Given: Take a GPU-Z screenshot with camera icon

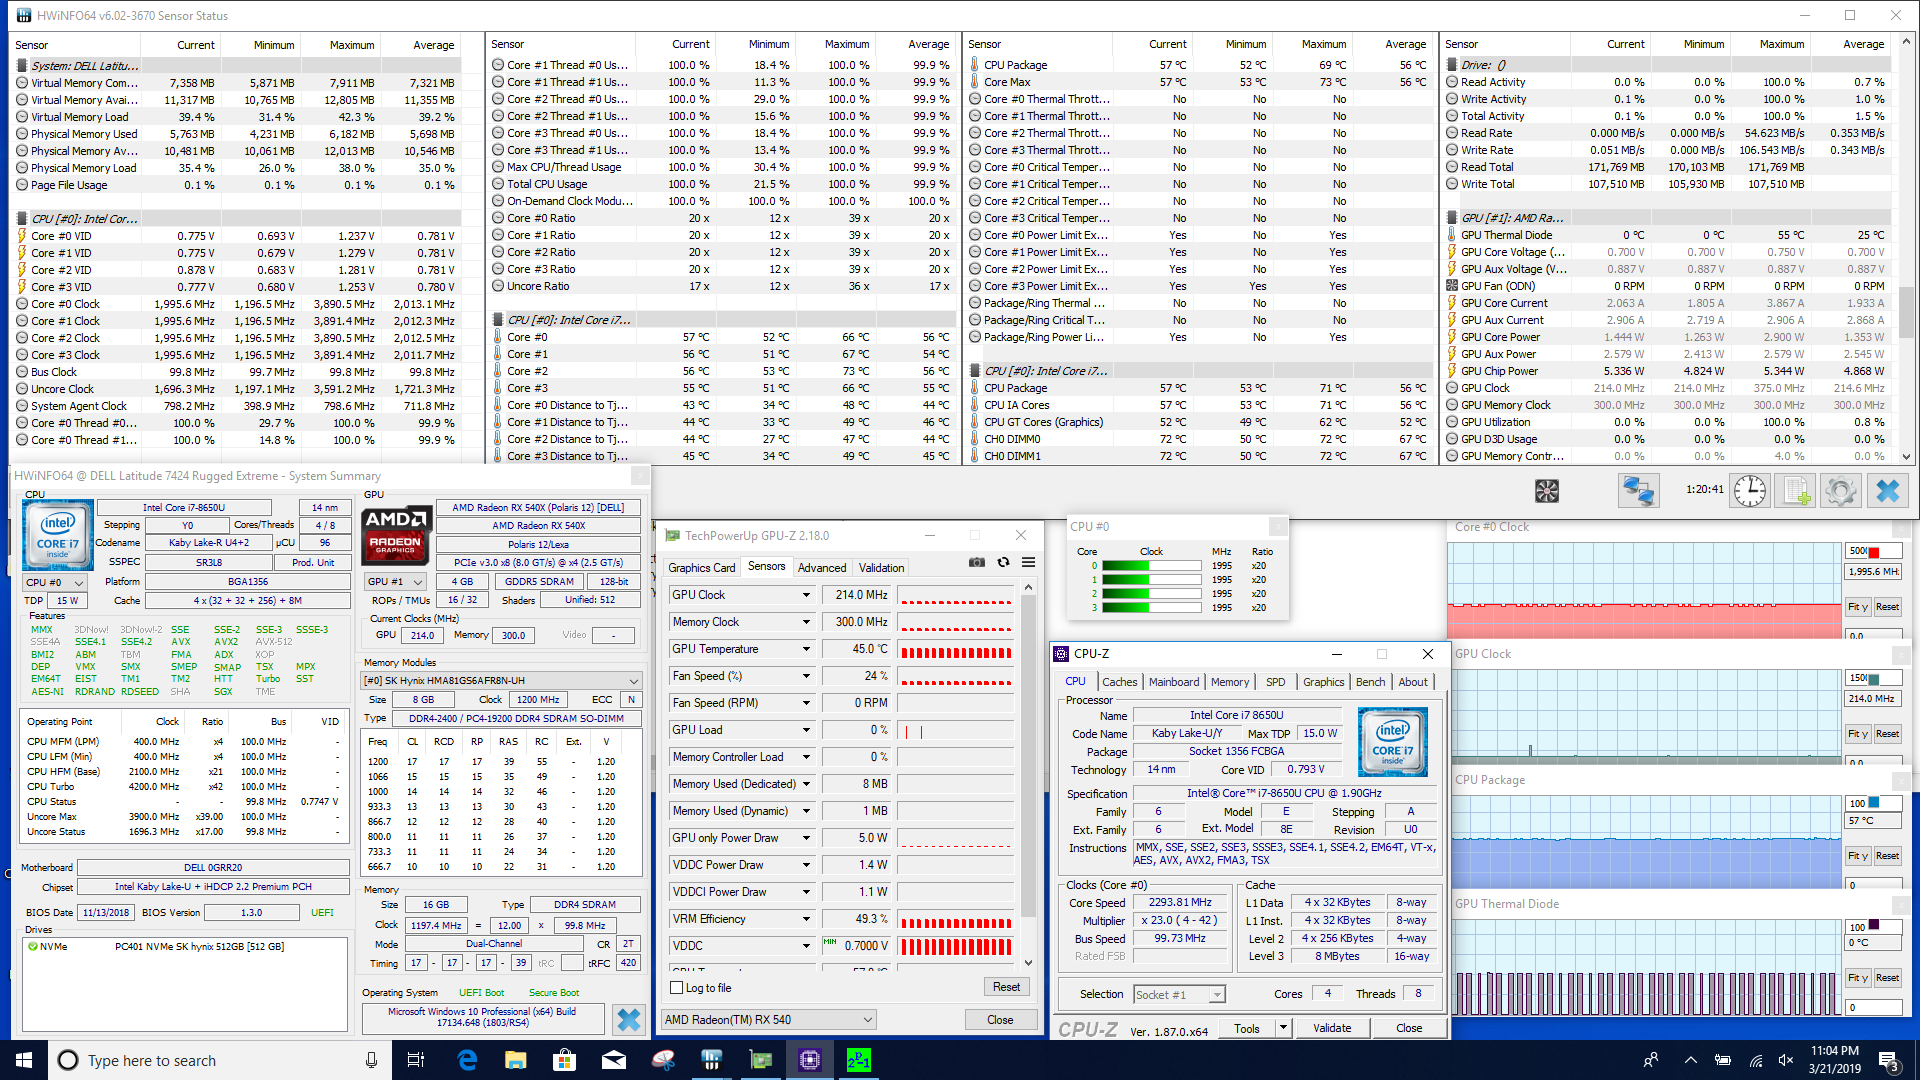Looking at the screenshot, I should [x=977, y=563].
